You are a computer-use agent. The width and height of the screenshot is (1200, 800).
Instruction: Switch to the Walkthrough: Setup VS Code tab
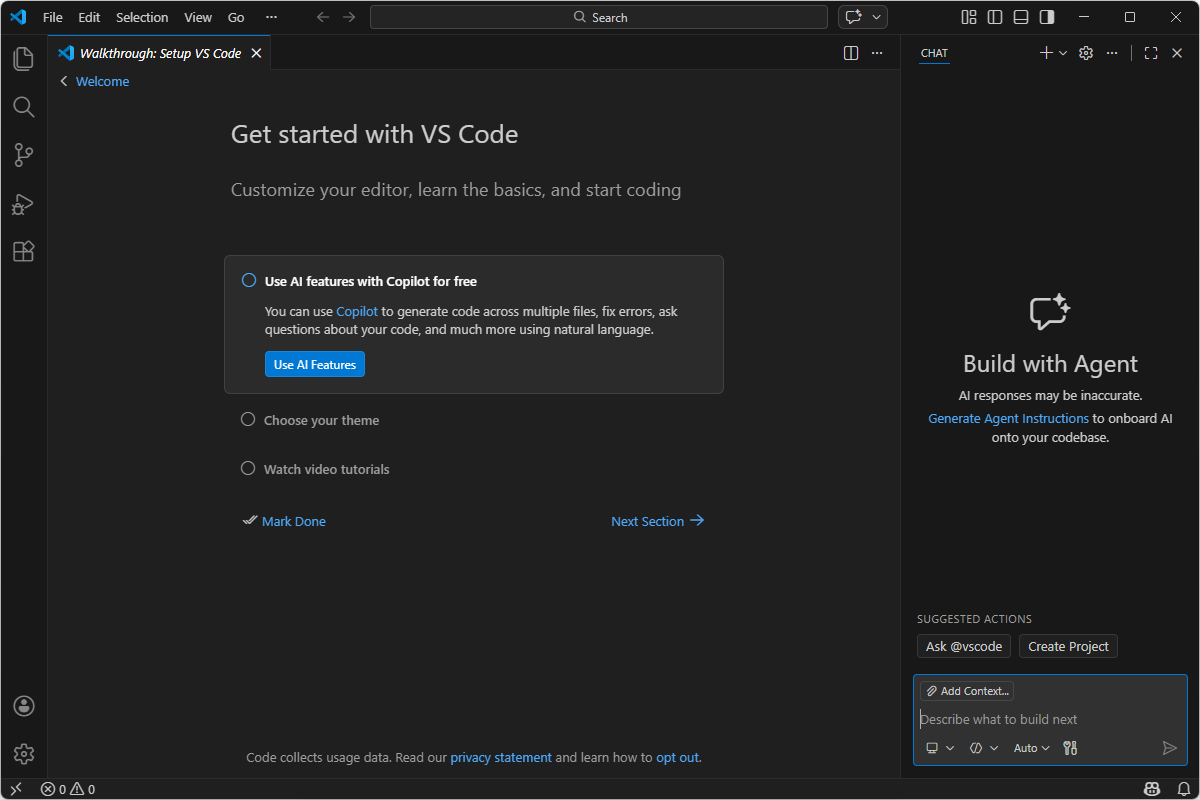160,53
